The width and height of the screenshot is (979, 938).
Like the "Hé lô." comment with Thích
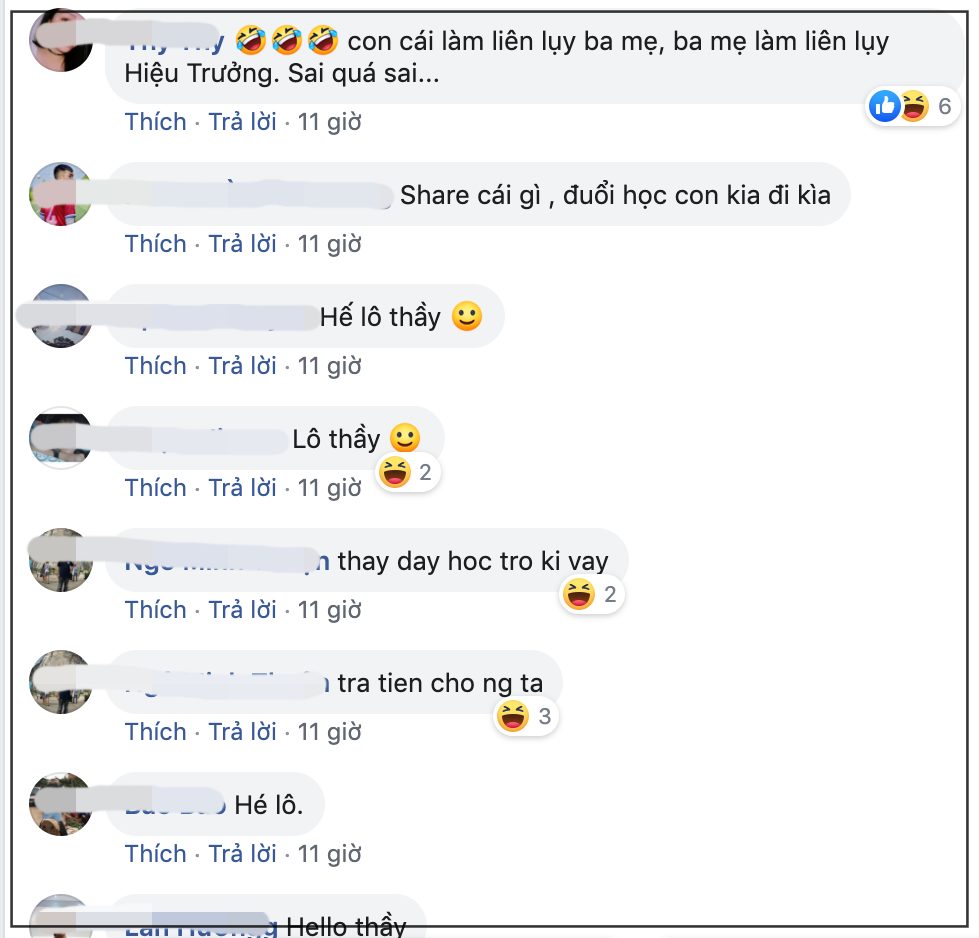(x=156, y=854)
